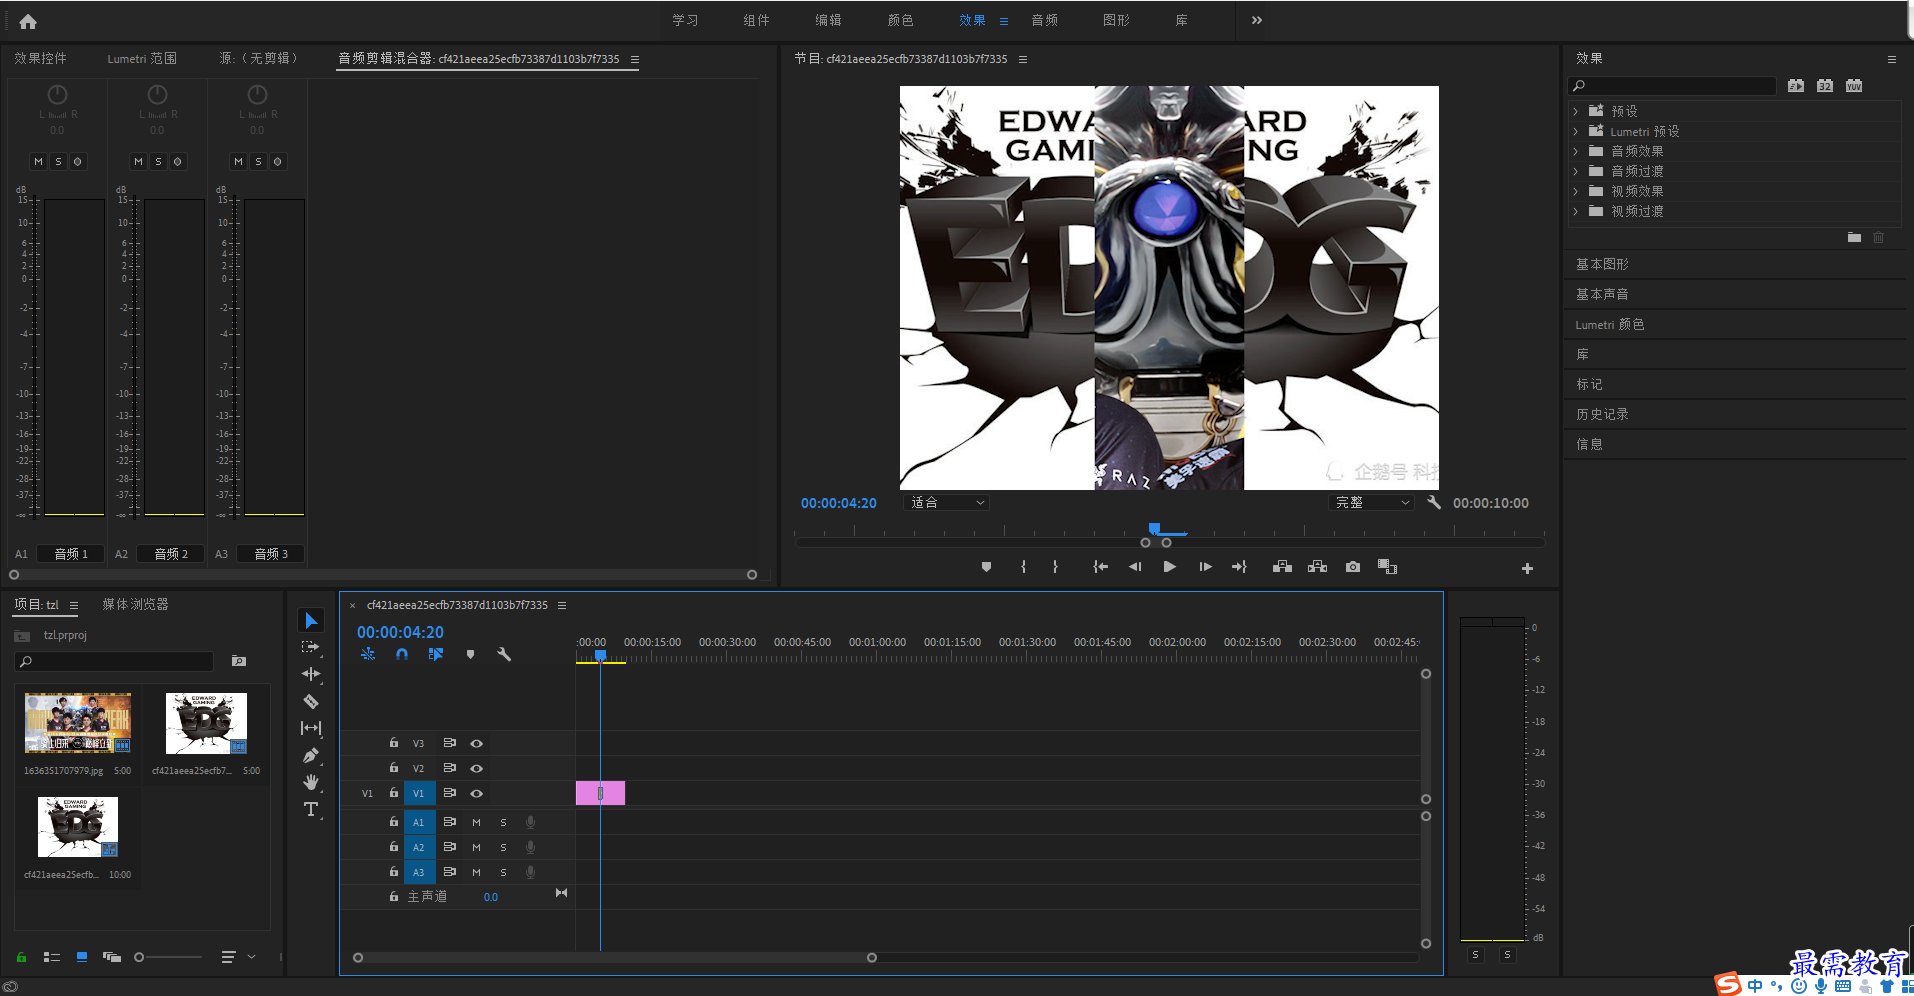This screenshot has height=996, width=1914.
Task: Click Go to In point
Action: tap(1101, 567)
